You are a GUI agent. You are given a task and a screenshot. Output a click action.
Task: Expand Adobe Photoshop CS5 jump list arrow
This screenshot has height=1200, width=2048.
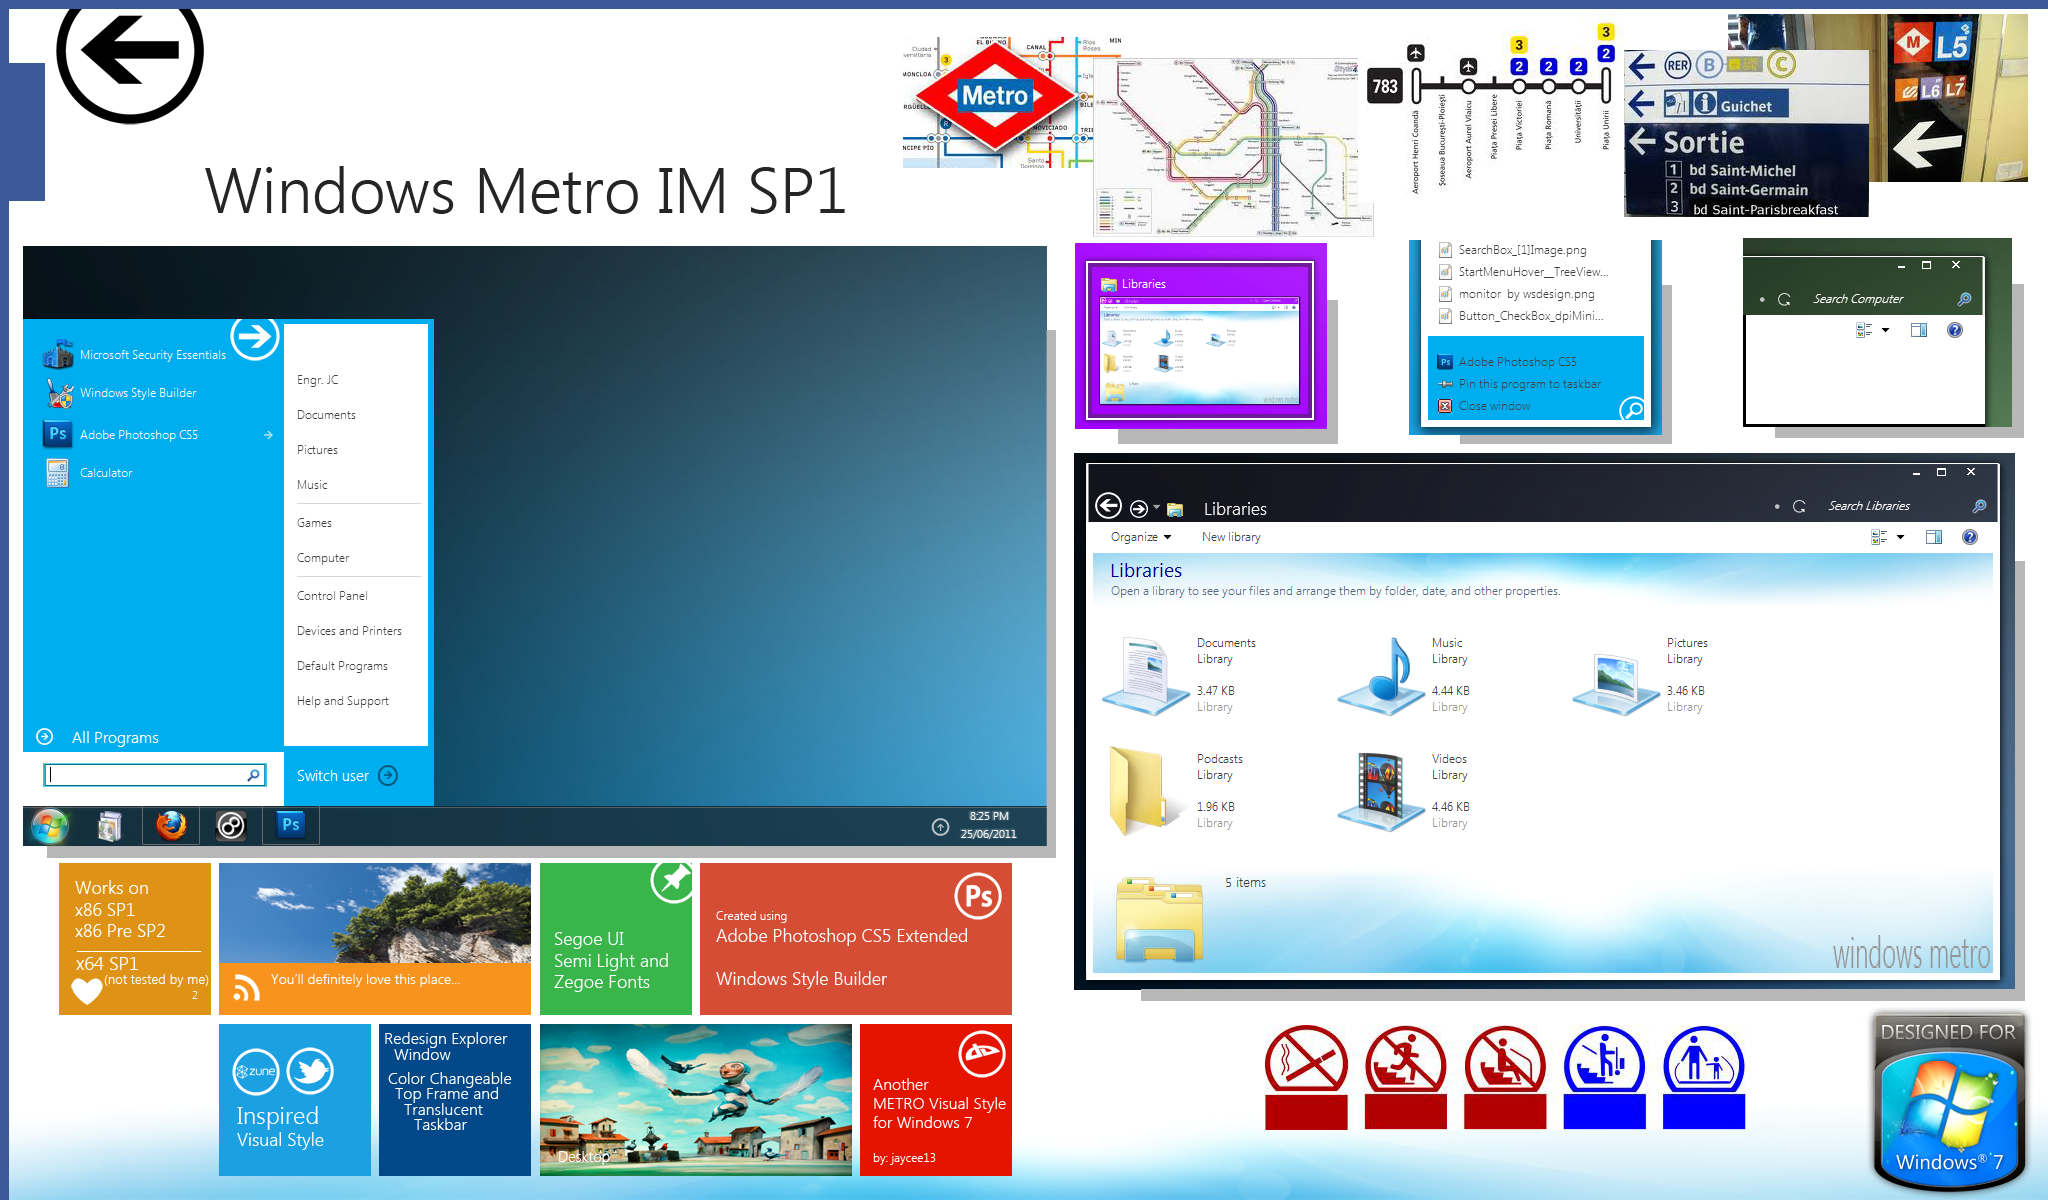pyautogui.click(x=268, y=435)
